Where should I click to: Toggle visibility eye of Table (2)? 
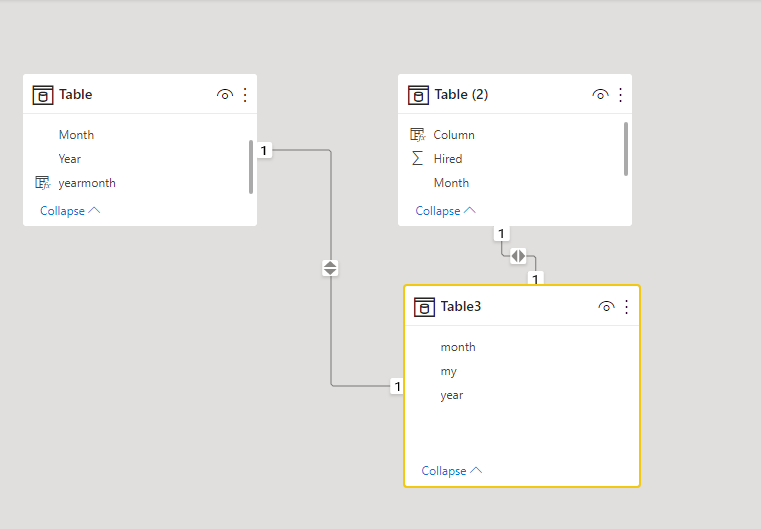coord(600,95)
